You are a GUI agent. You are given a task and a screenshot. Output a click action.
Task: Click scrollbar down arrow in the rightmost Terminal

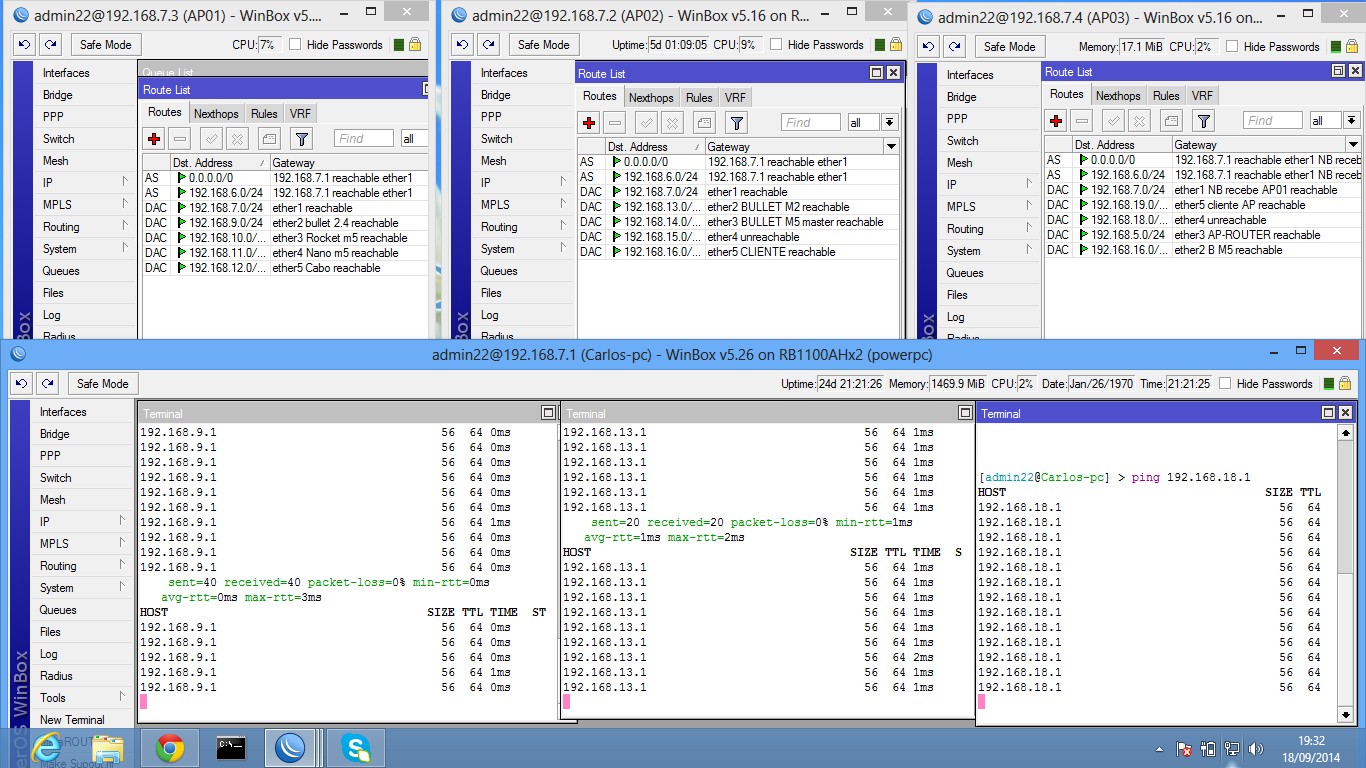pos(1346,713)
